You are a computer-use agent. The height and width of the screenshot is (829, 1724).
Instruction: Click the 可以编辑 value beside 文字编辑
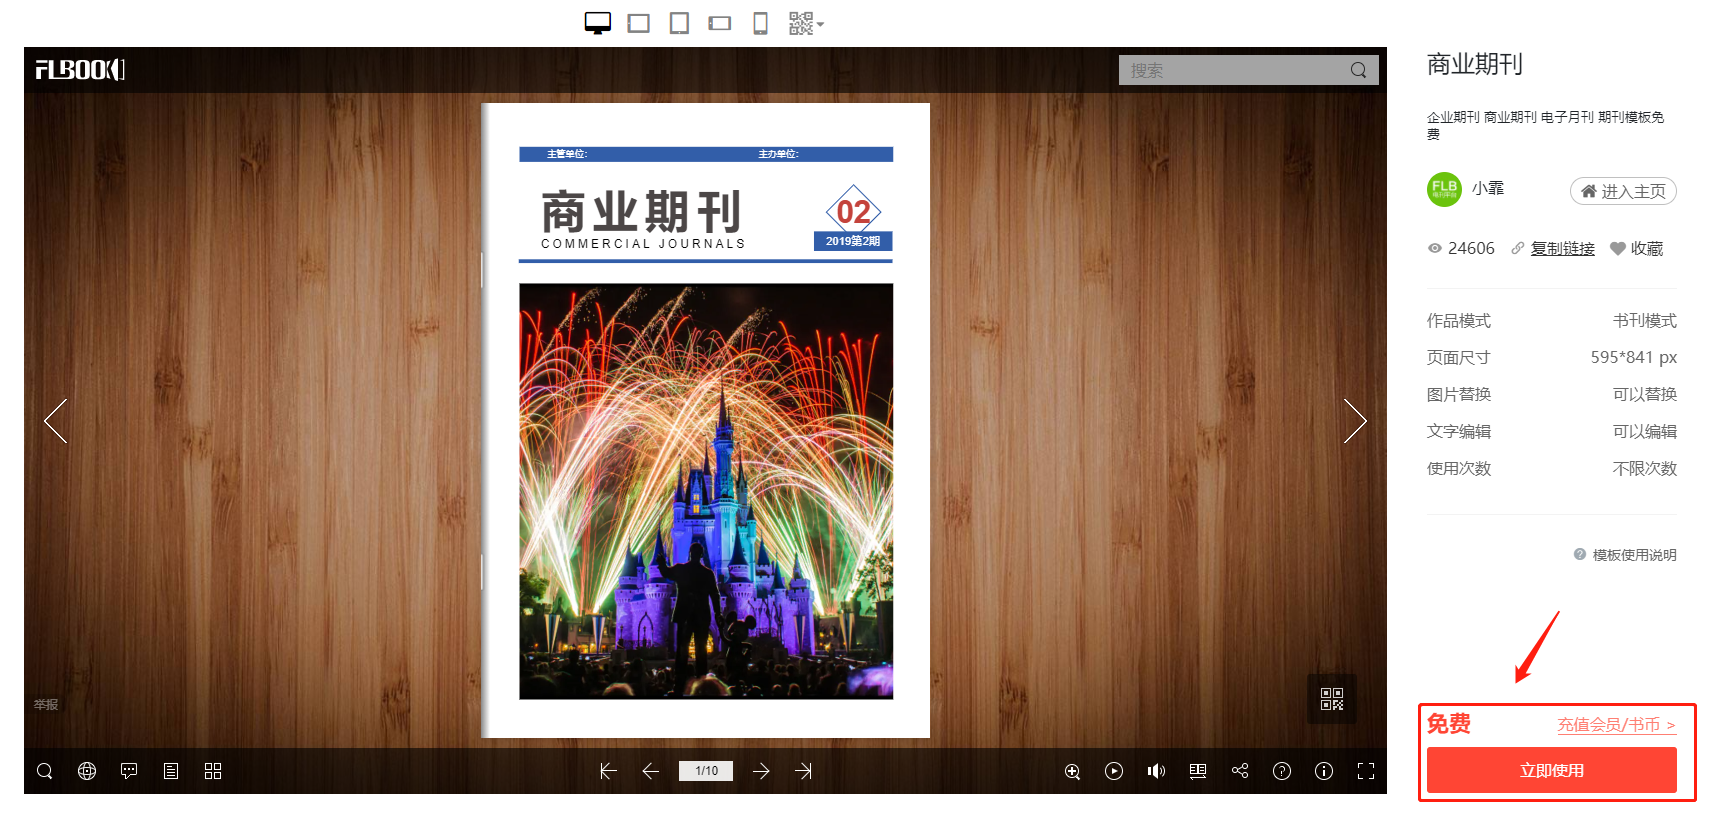[1645, 432]
